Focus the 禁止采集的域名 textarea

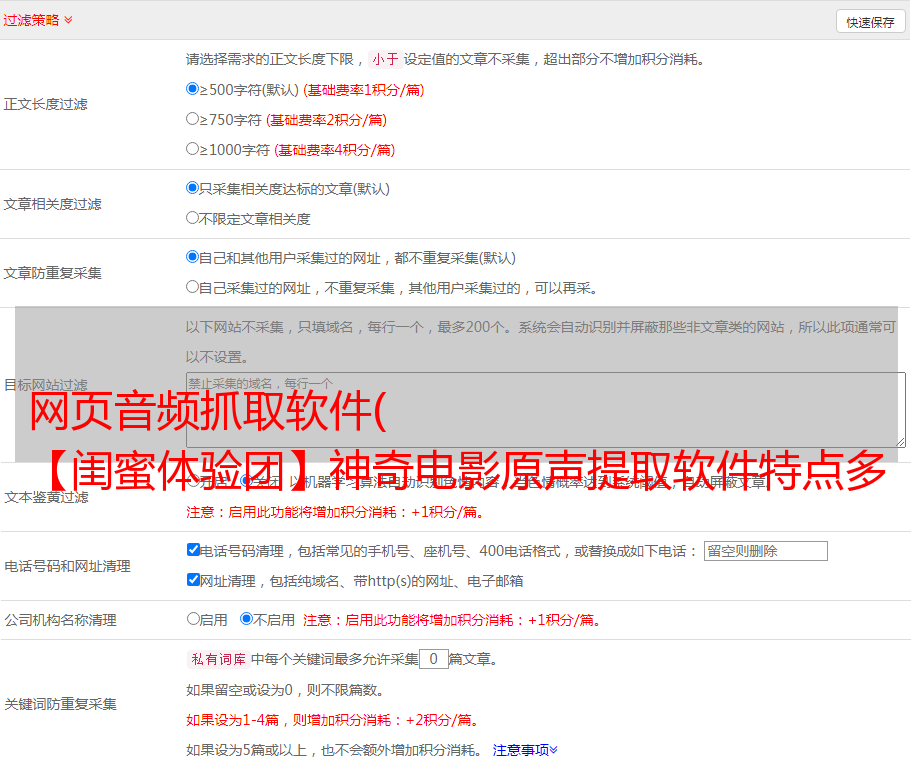546,410
